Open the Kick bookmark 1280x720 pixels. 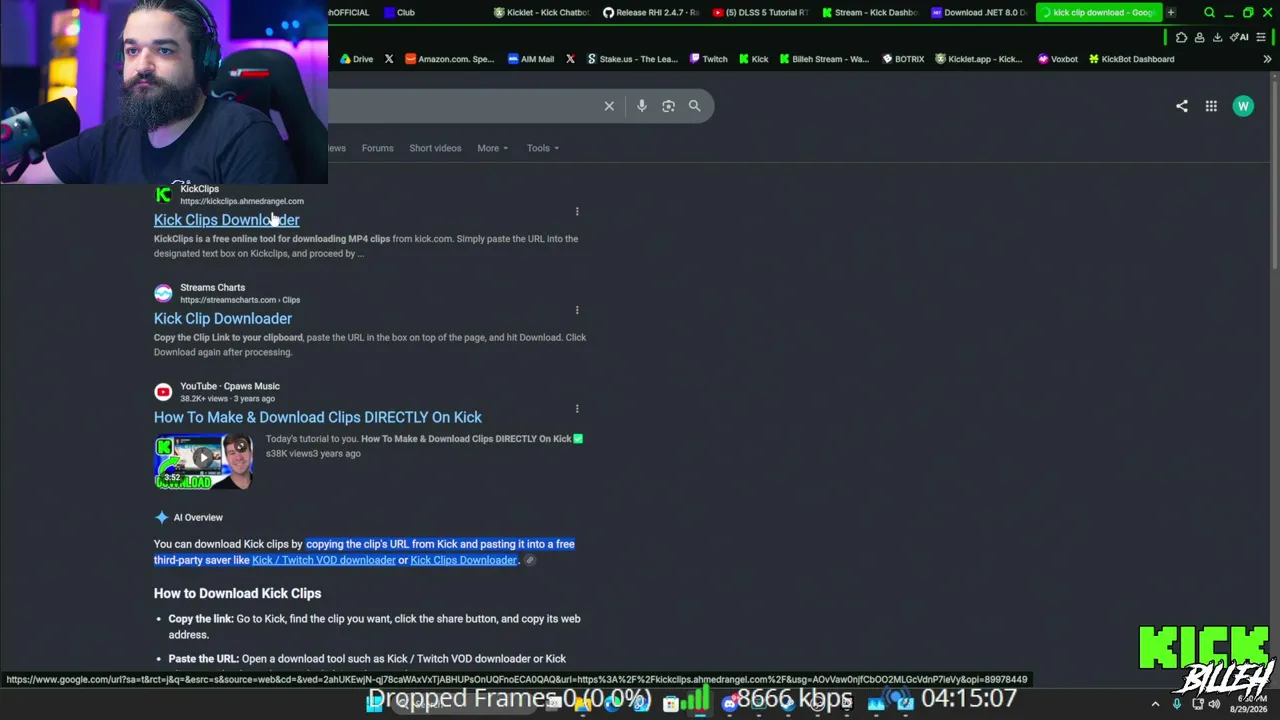click(753, 59)
